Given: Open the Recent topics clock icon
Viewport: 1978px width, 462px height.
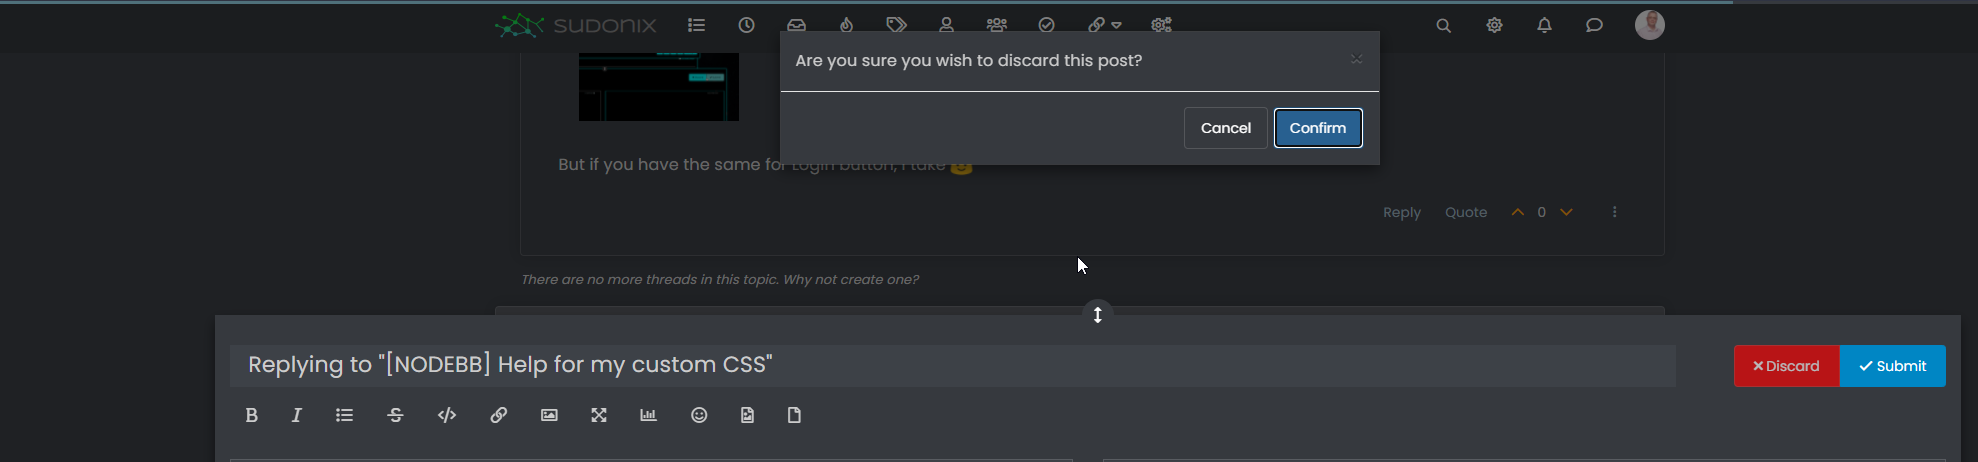Looking at the screenshot, I should [x=746, y=25].
